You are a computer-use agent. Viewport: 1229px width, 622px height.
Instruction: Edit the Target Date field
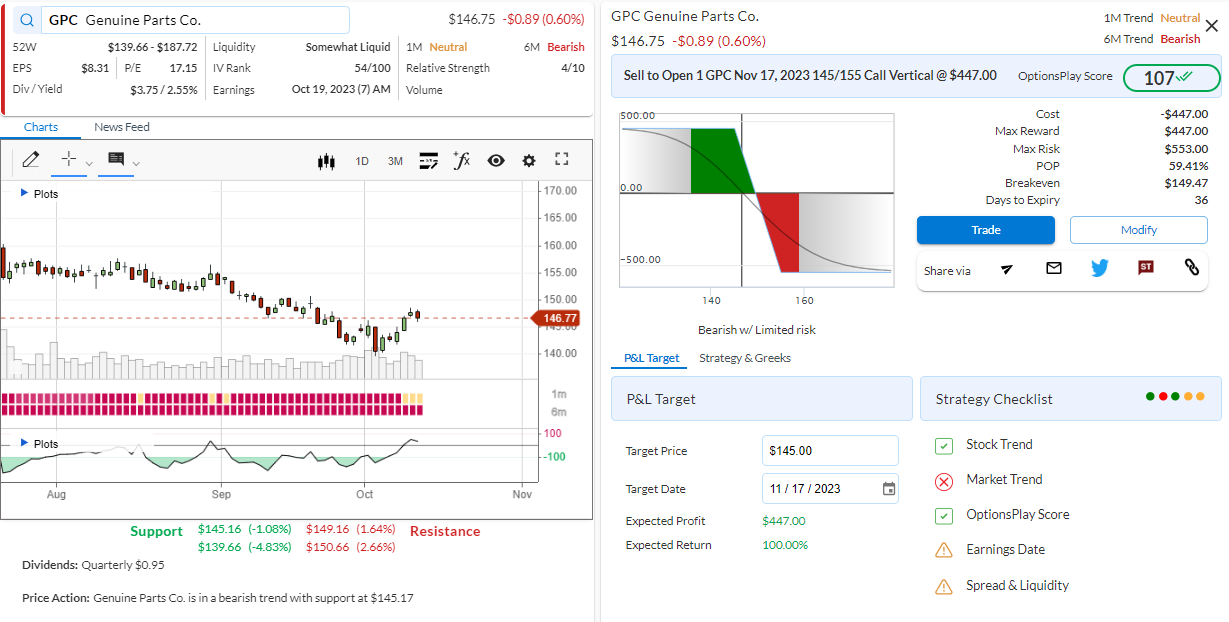829,489
